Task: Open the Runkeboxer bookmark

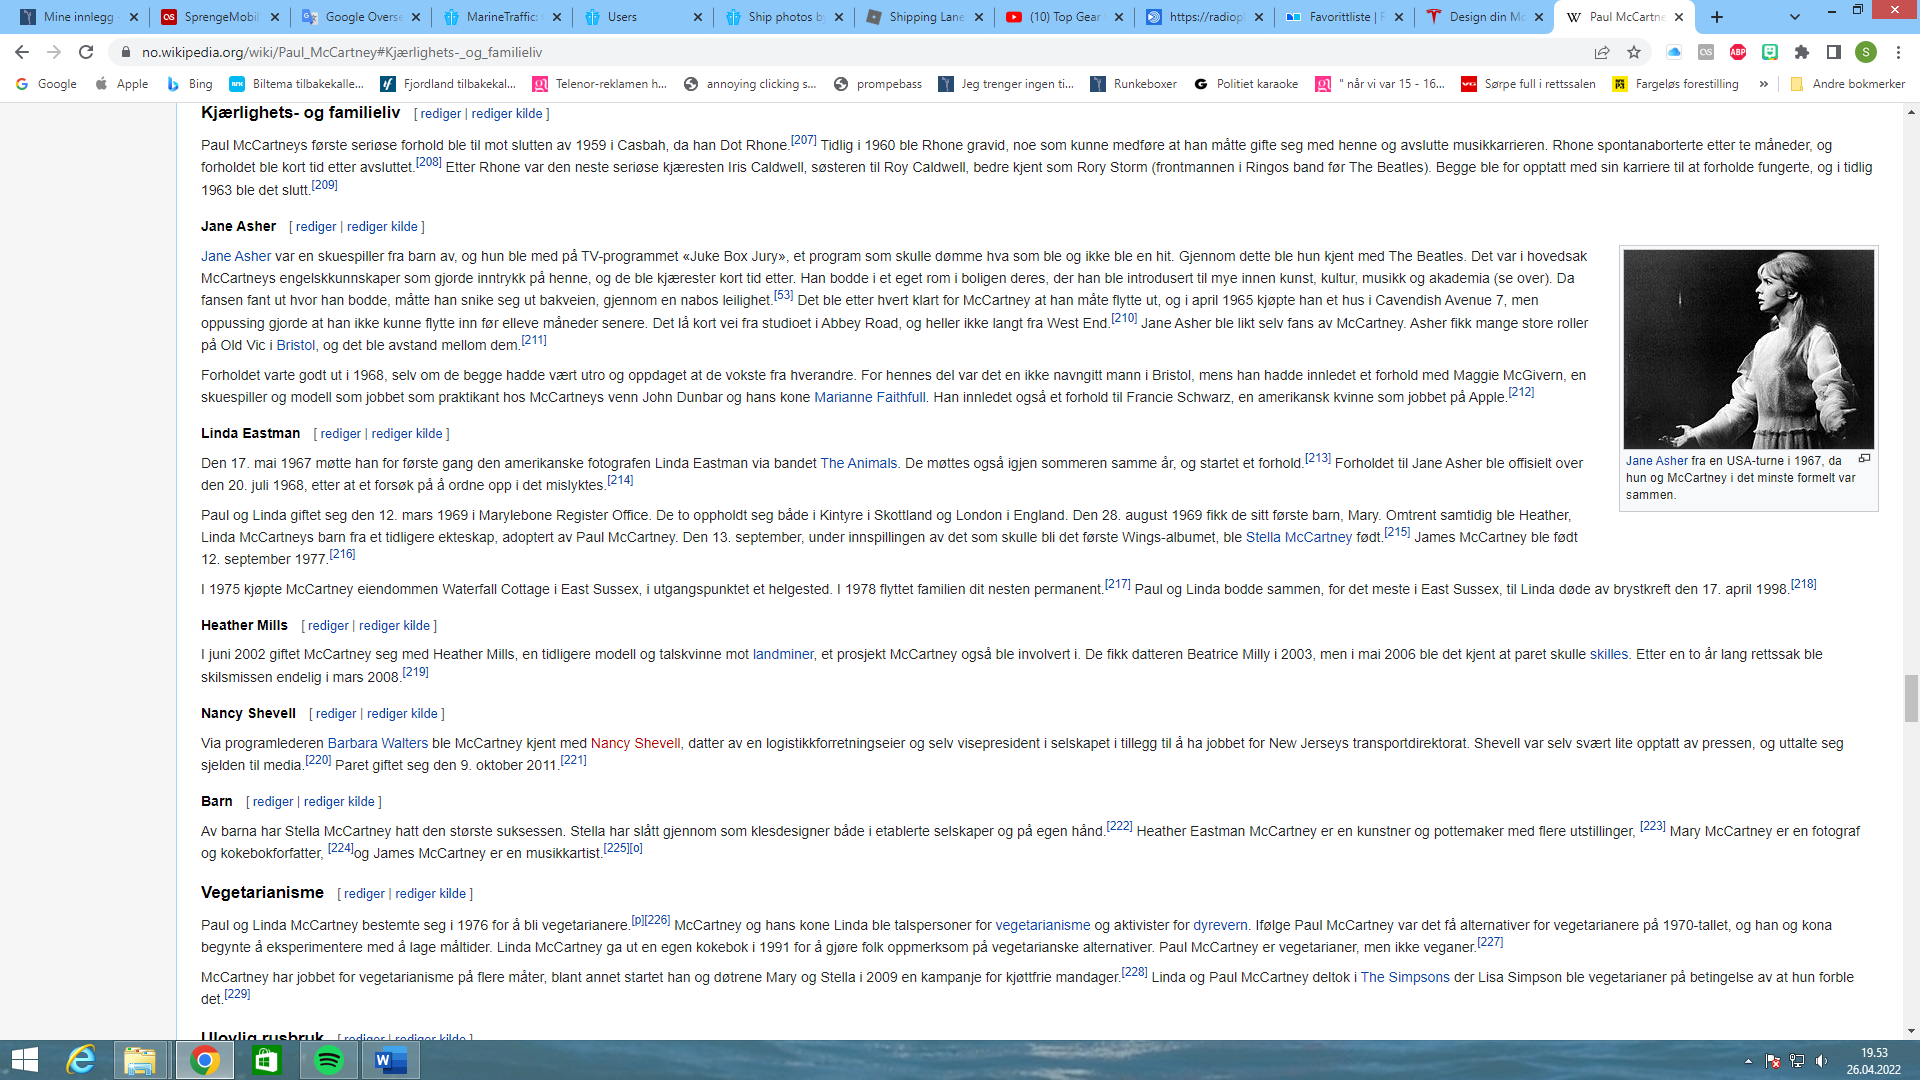Action: (1133, 84)
